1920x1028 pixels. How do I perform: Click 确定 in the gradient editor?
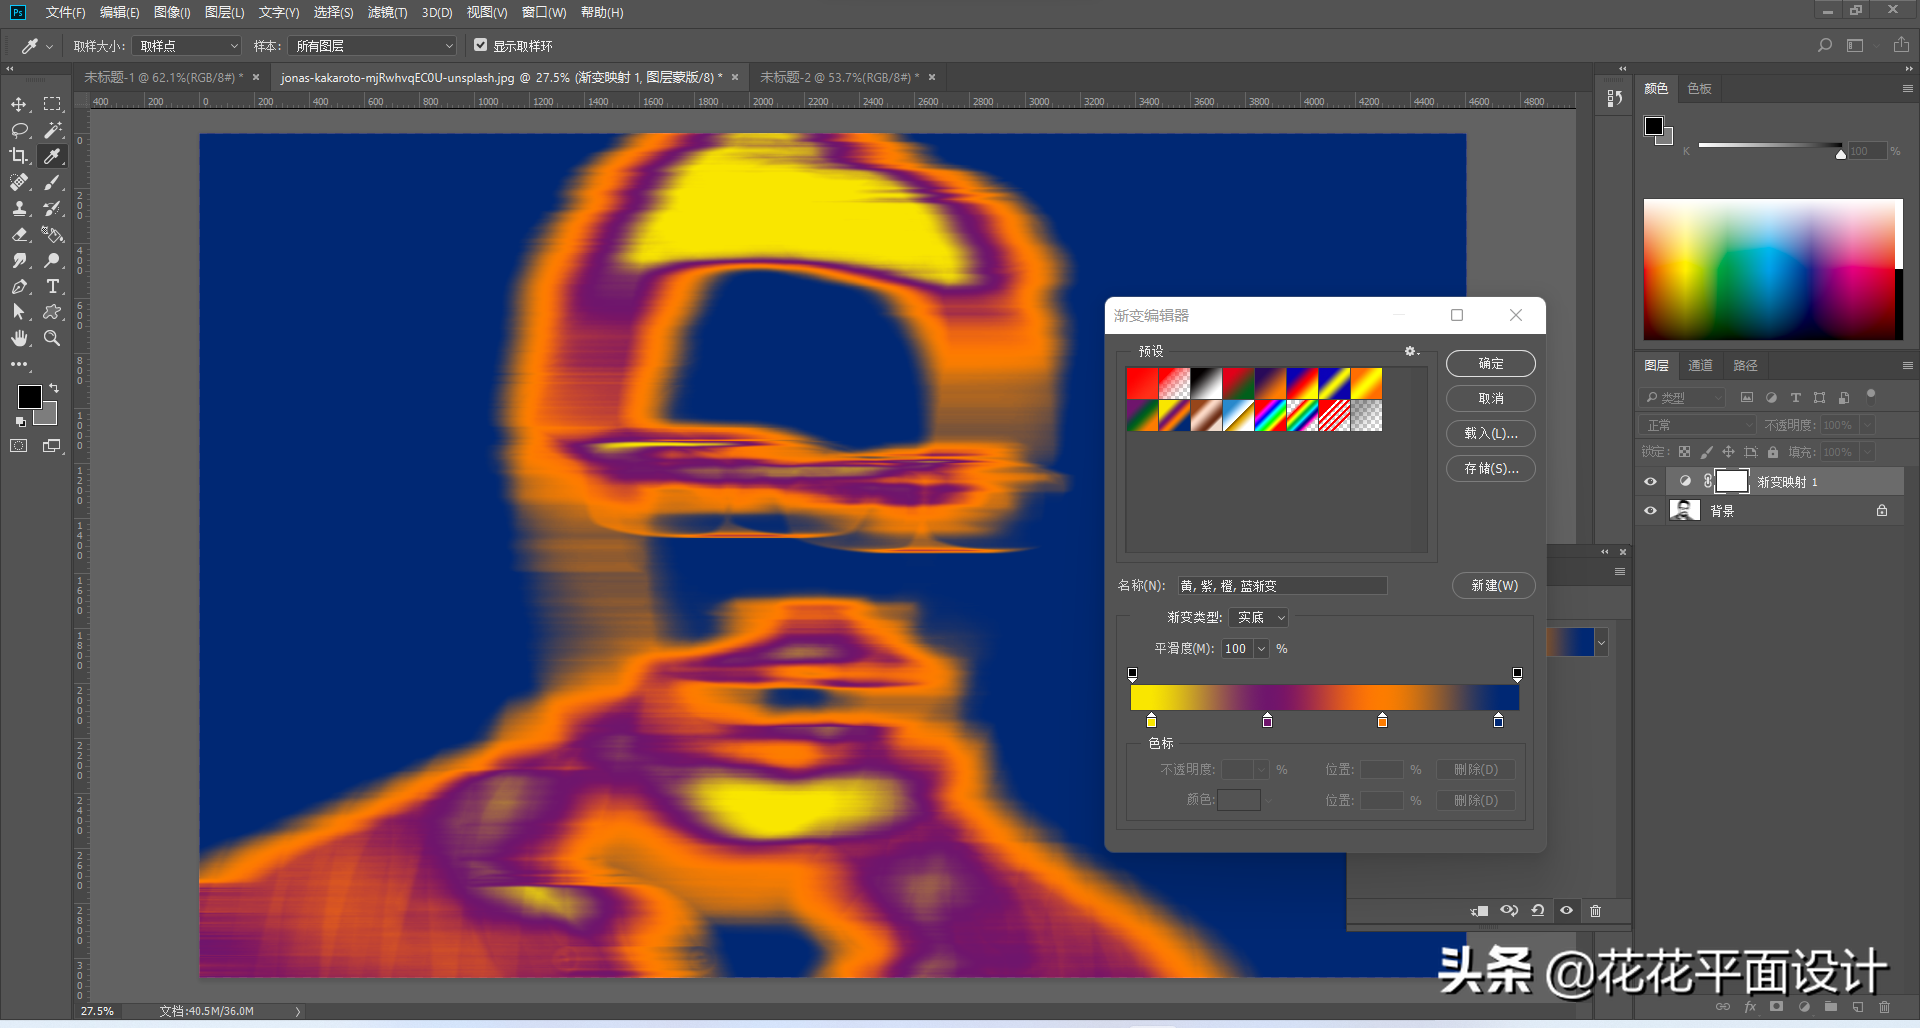pos(1490,364)
